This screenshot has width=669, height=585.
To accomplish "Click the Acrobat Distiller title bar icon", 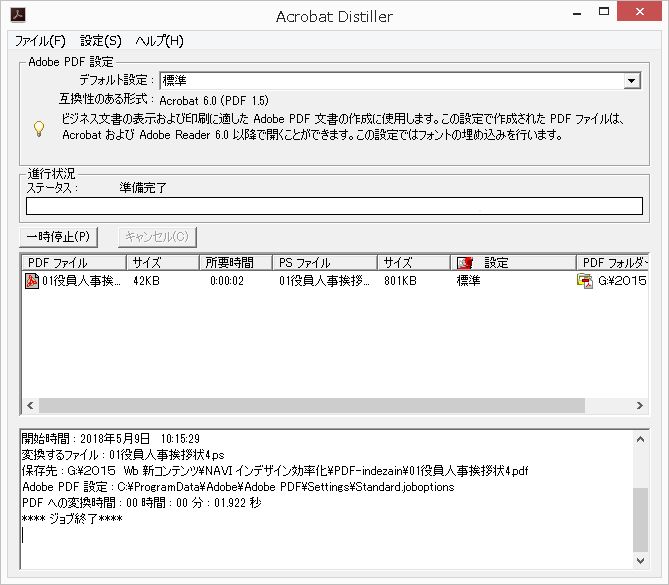I will point(18,15).
